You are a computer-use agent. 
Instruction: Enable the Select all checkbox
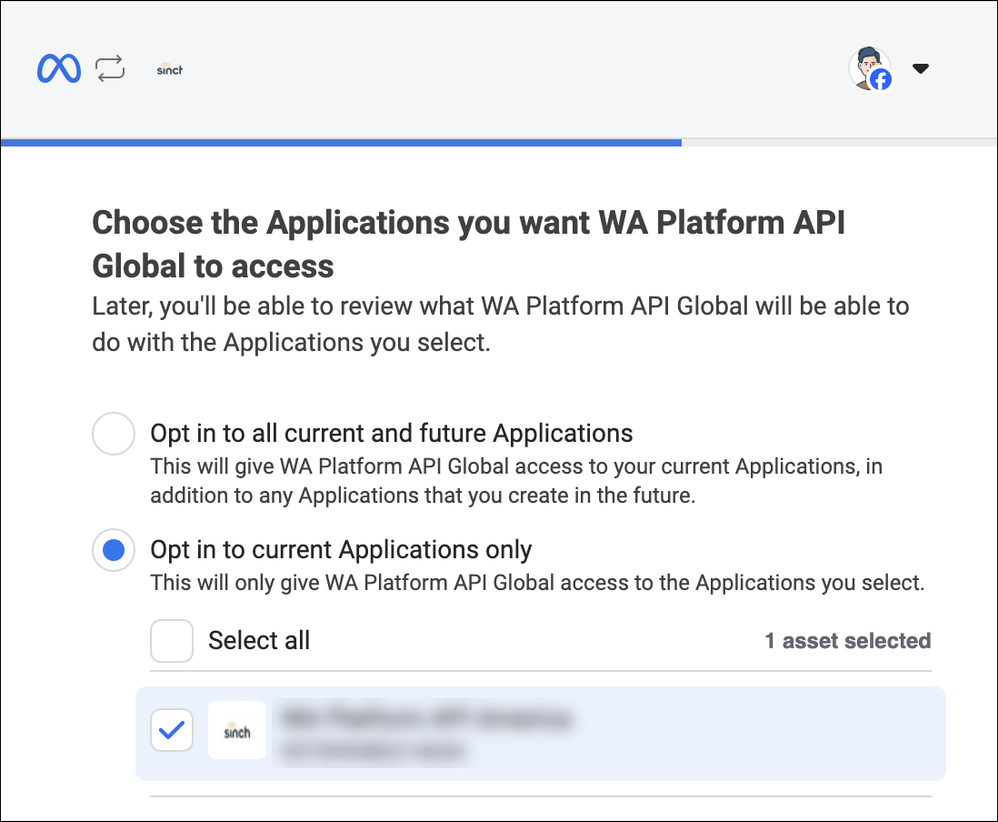(x=171, y=641)
